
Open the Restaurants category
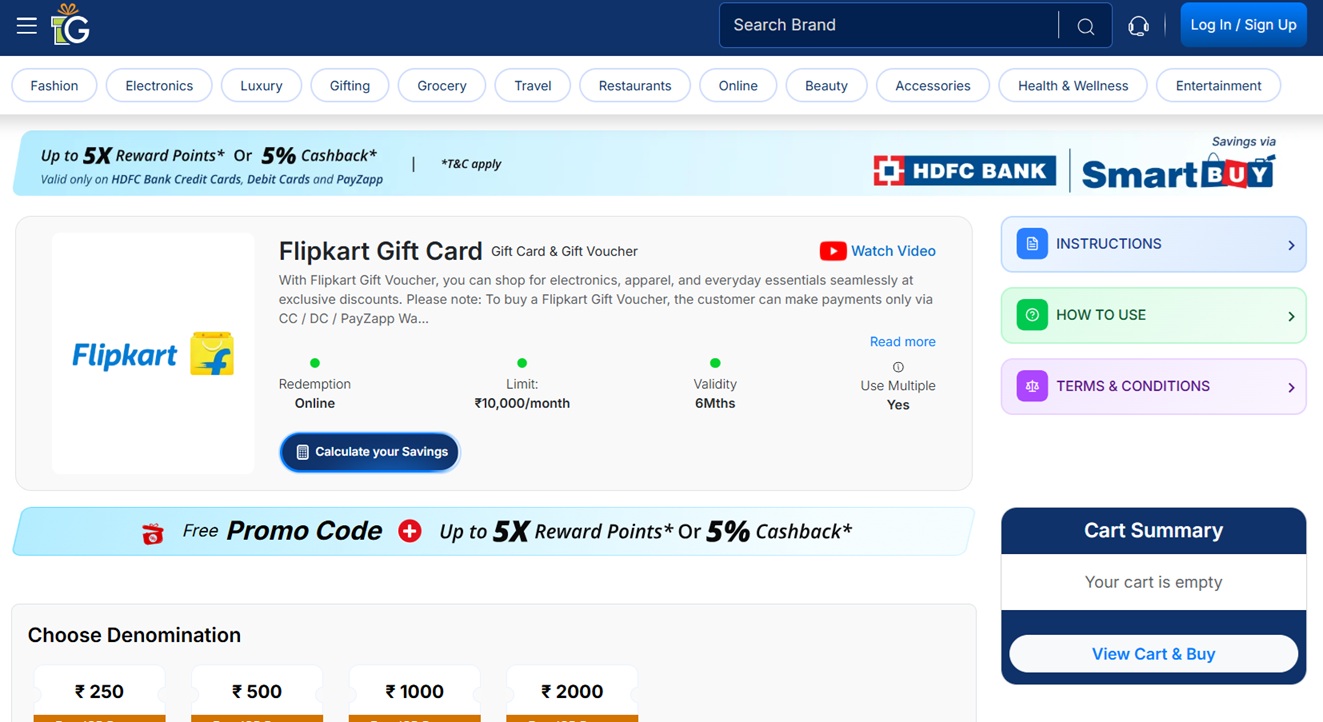click(x=635, y=86)
